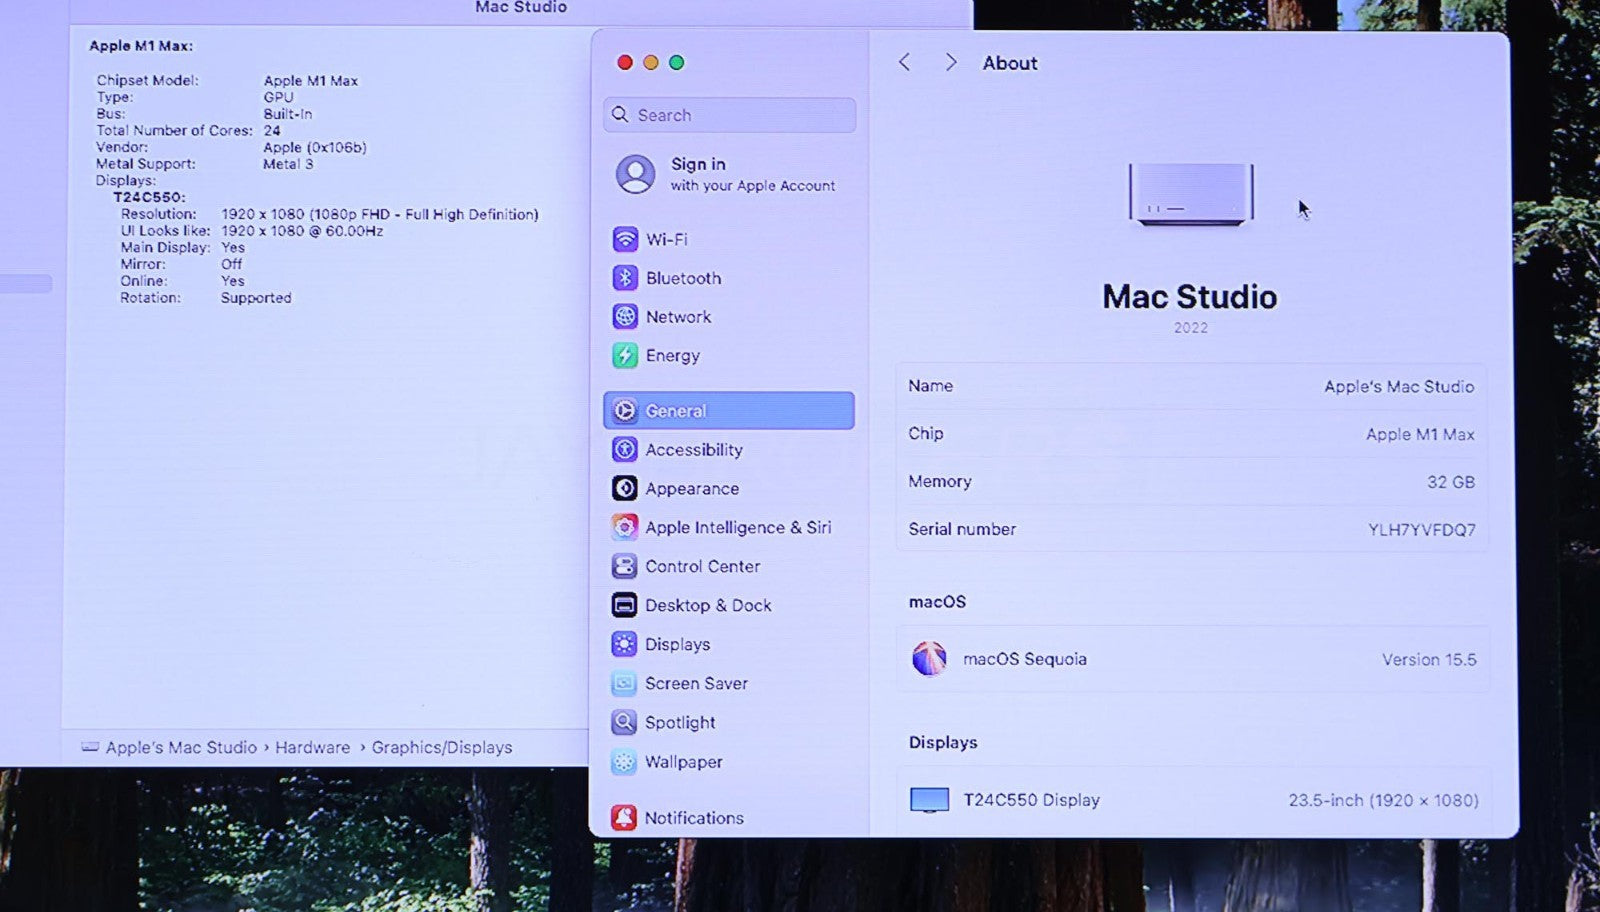Viewport: 1600px width, 912px height.
Task: Click the name value Apple's Mac Studio
Action: (1398, 386)
